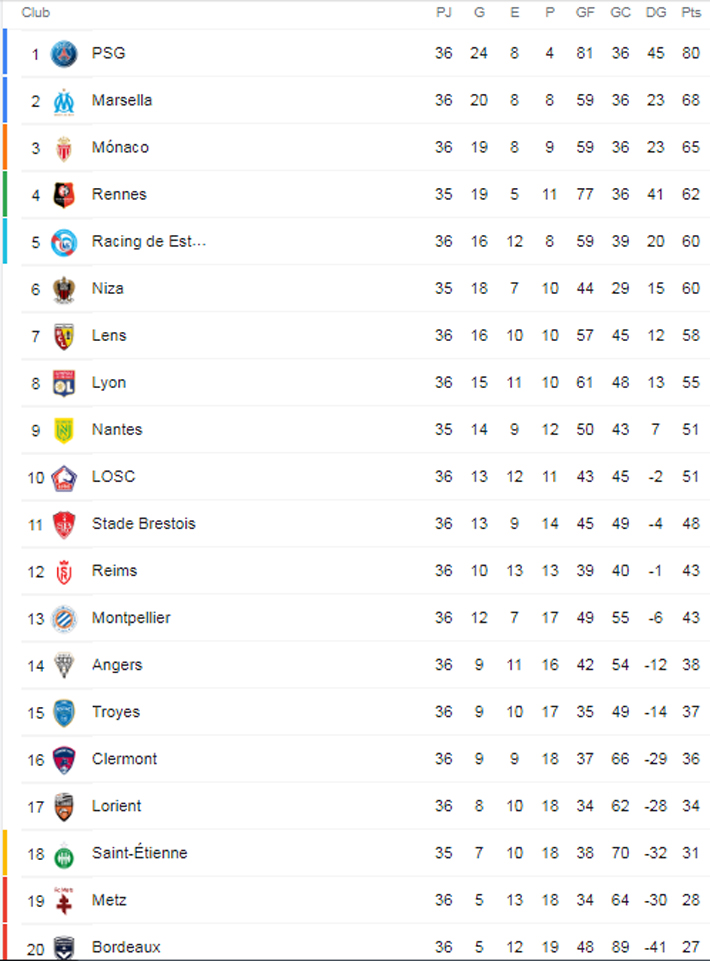Open the Racing de Estrasburgo team name
Image resolution: width=710 pixels, height=961 pixels.
click(x=149, y=241)
